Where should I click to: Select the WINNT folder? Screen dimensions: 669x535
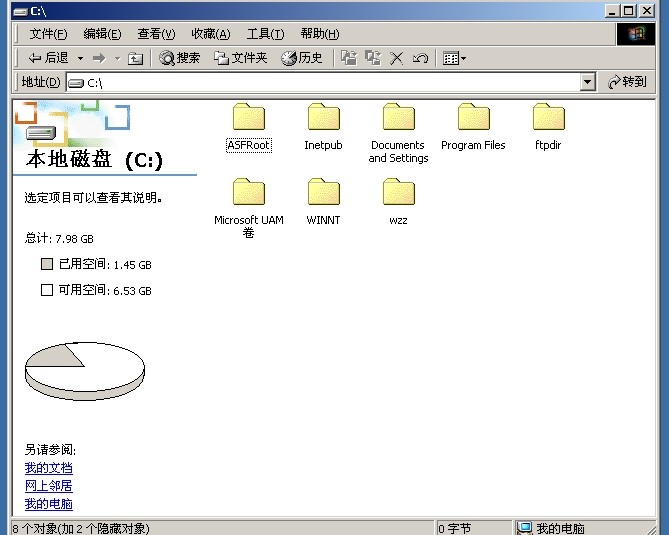click(323, 202)
